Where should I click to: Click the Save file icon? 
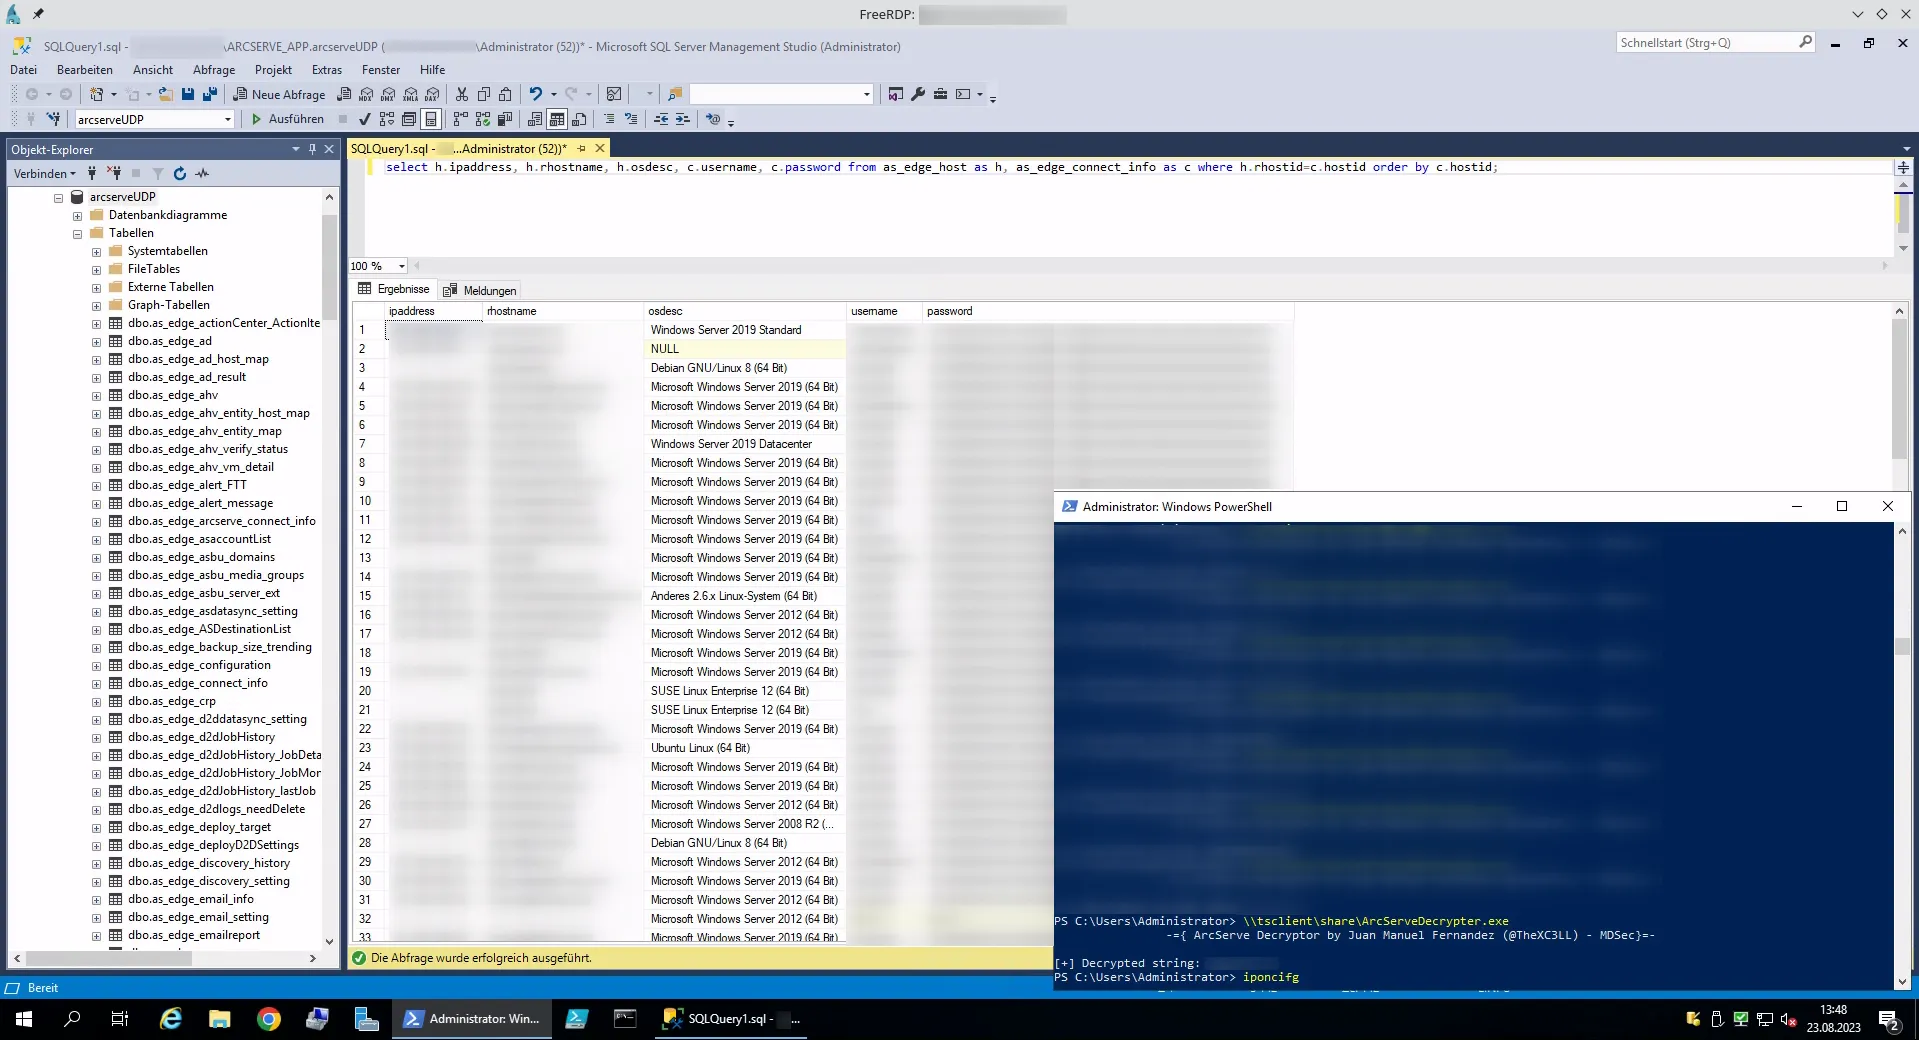coord(188,94)
